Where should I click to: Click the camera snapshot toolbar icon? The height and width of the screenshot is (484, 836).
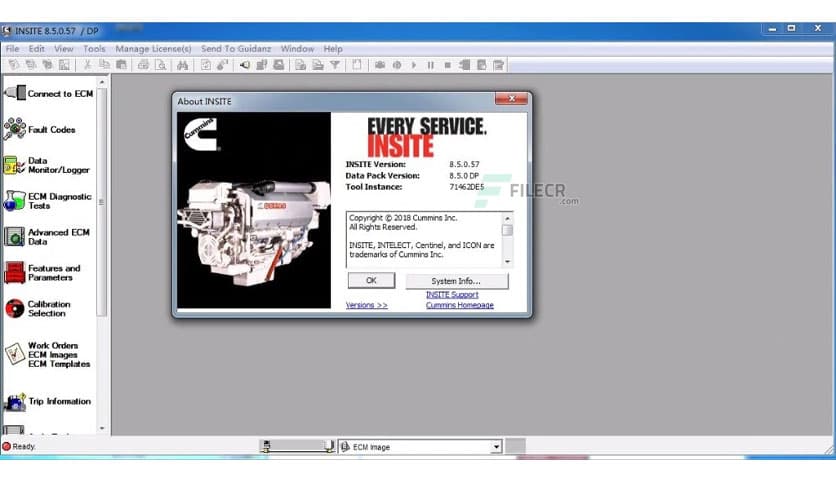click(x=380, y=65)
